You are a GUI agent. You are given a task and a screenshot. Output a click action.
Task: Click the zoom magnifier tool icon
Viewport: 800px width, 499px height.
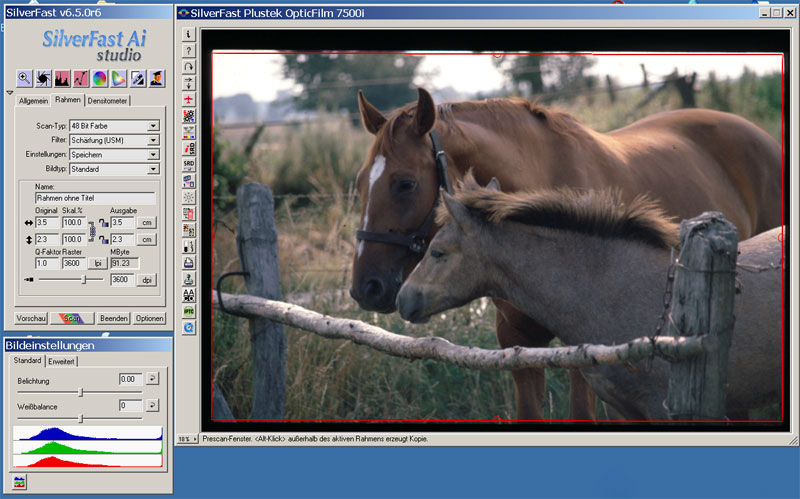tap(25, 78)
